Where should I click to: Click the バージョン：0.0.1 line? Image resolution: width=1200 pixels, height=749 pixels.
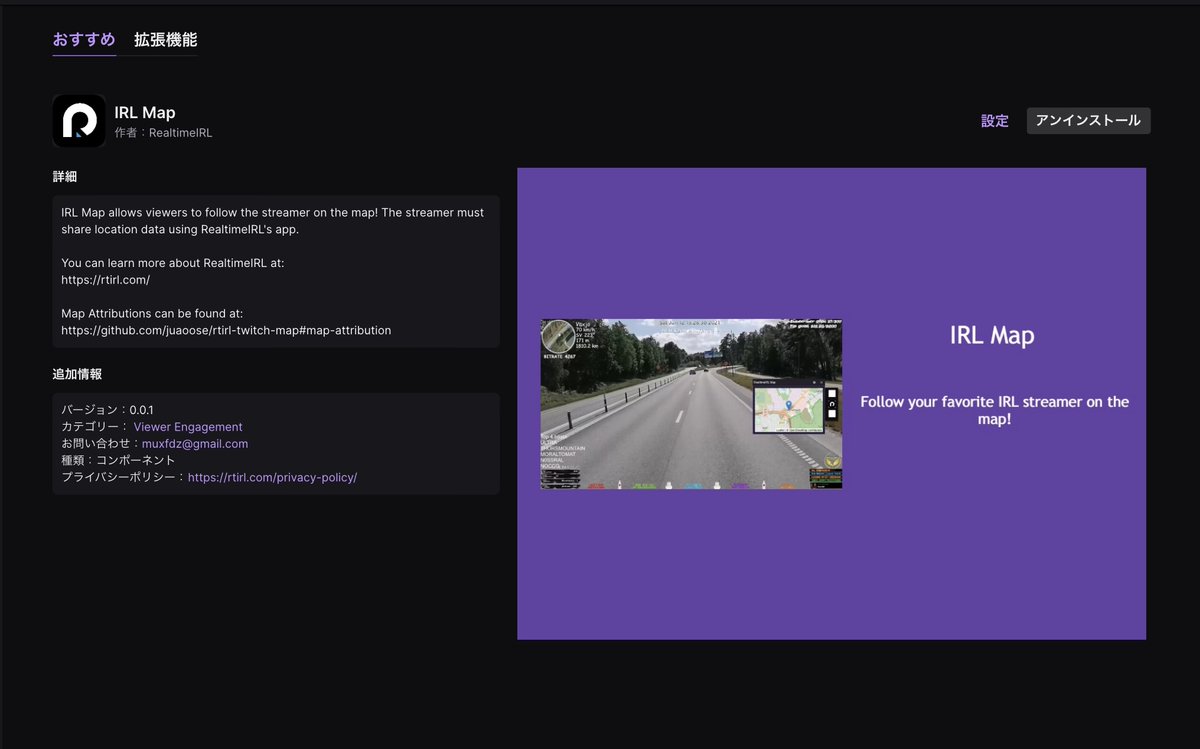(107, 410)
